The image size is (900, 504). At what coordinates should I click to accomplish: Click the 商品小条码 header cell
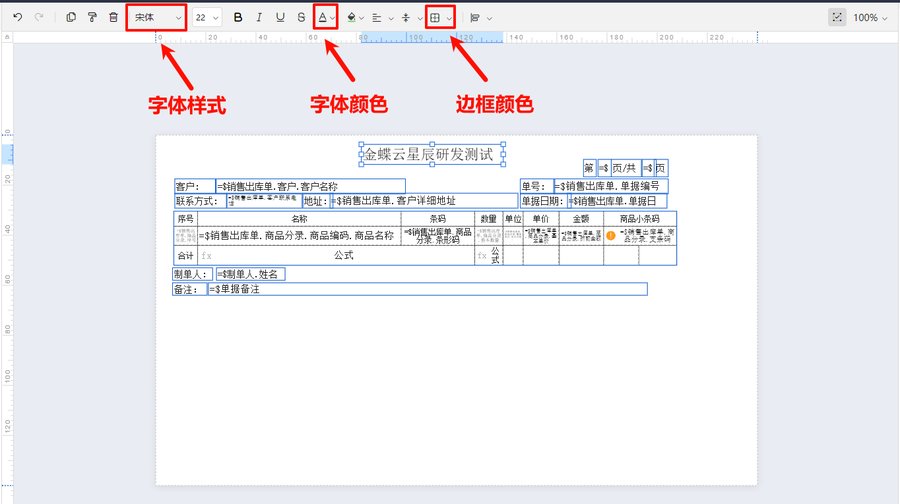point(639,219)
